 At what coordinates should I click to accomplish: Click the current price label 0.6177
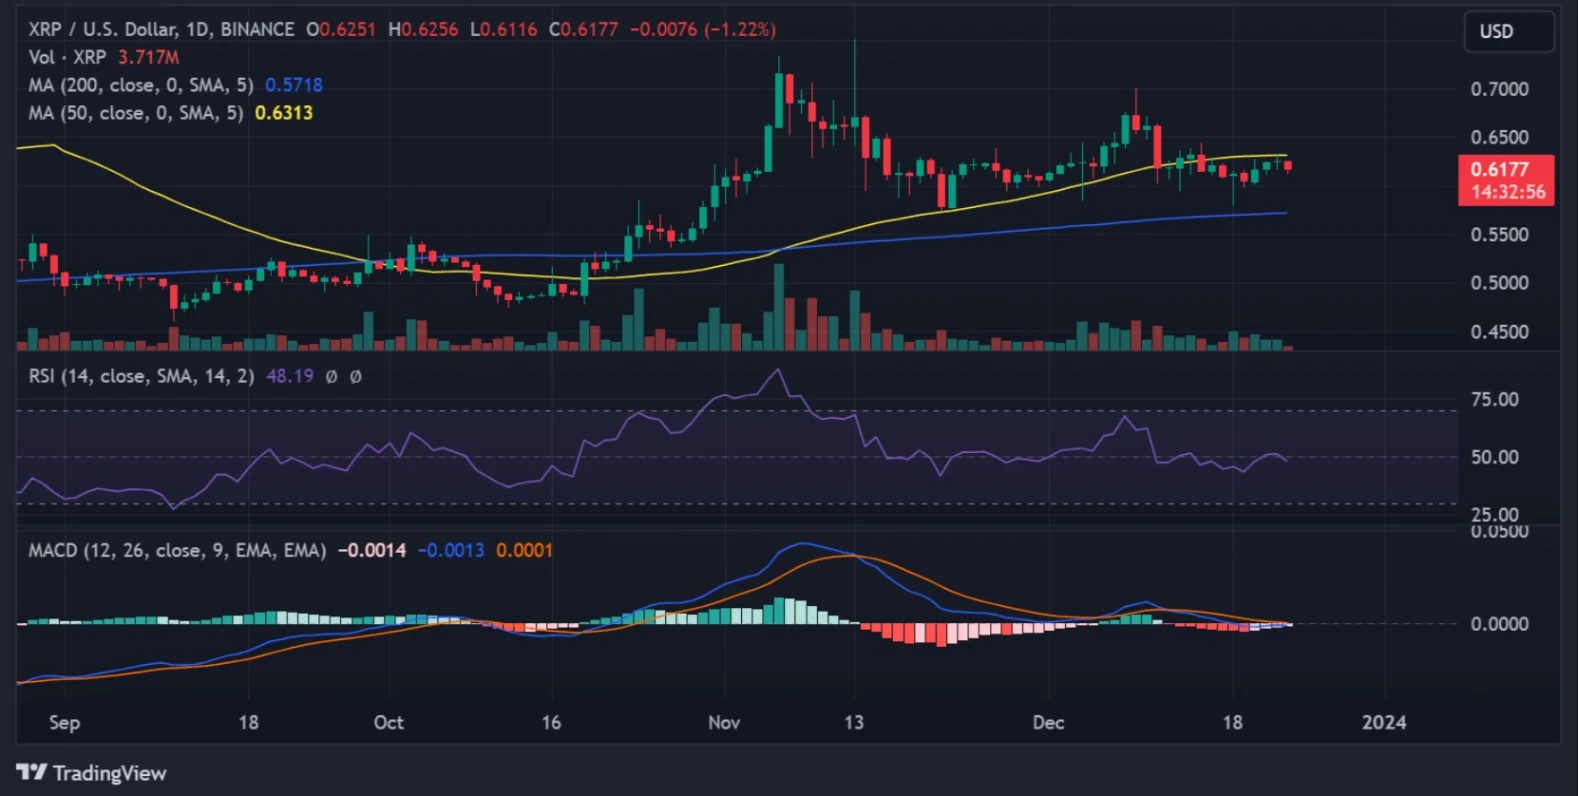click(x=1506, y=180)
